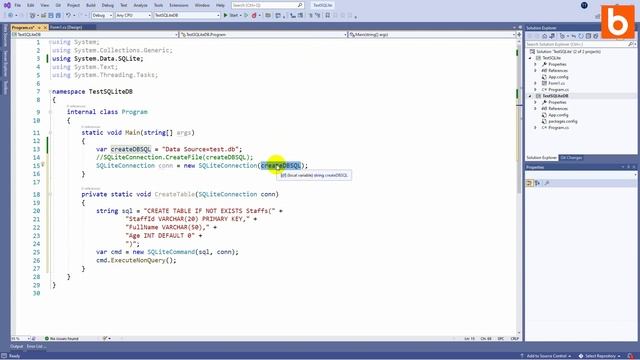The image size is (640, 360).
Task: Open the Any CPU platform dropdown
Action: pos(133,15)
